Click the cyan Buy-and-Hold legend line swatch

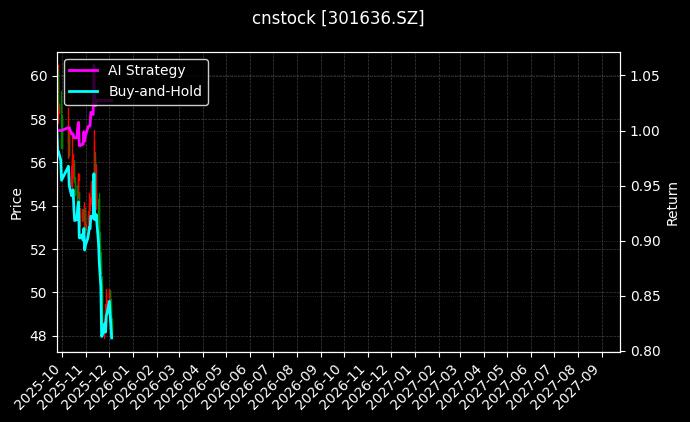point(84,92)
